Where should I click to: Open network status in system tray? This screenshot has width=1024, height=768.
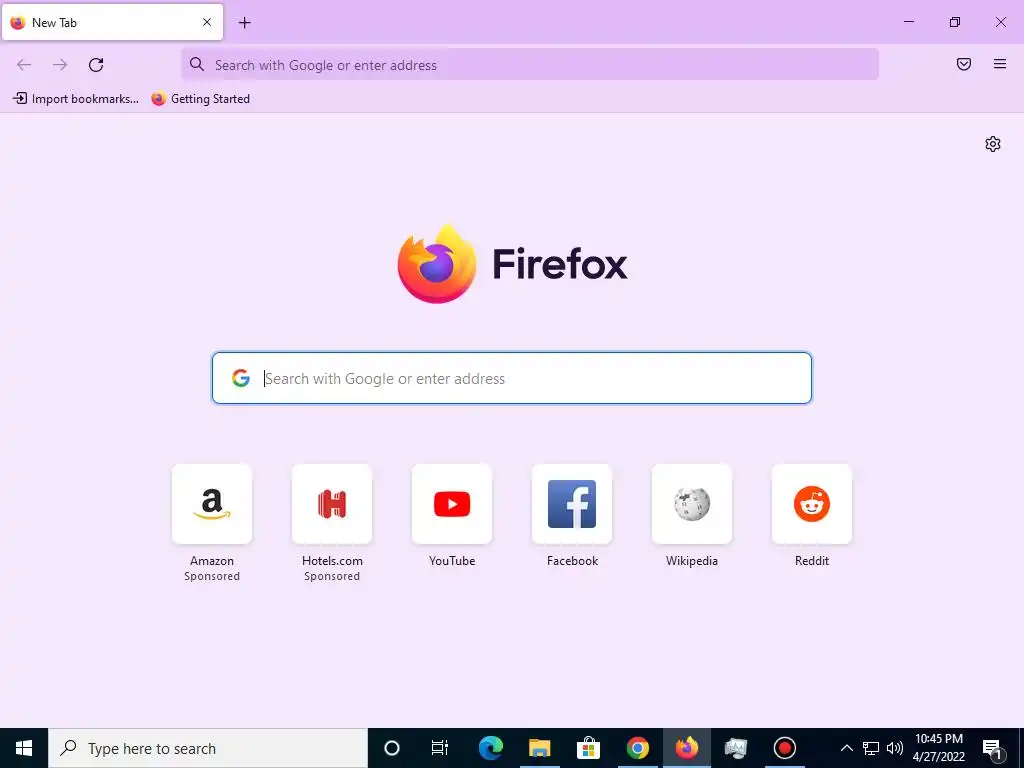871,748
